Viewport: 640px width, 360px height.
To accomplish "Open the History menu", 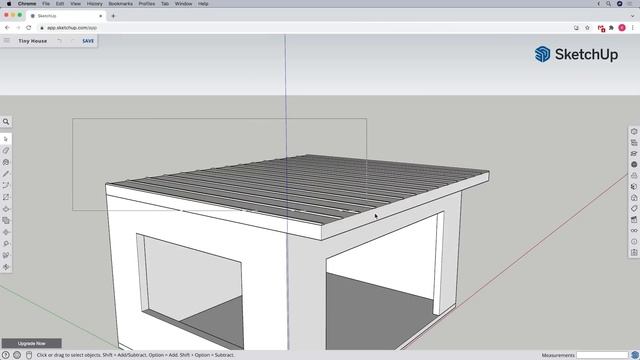I will click(94, 4).
